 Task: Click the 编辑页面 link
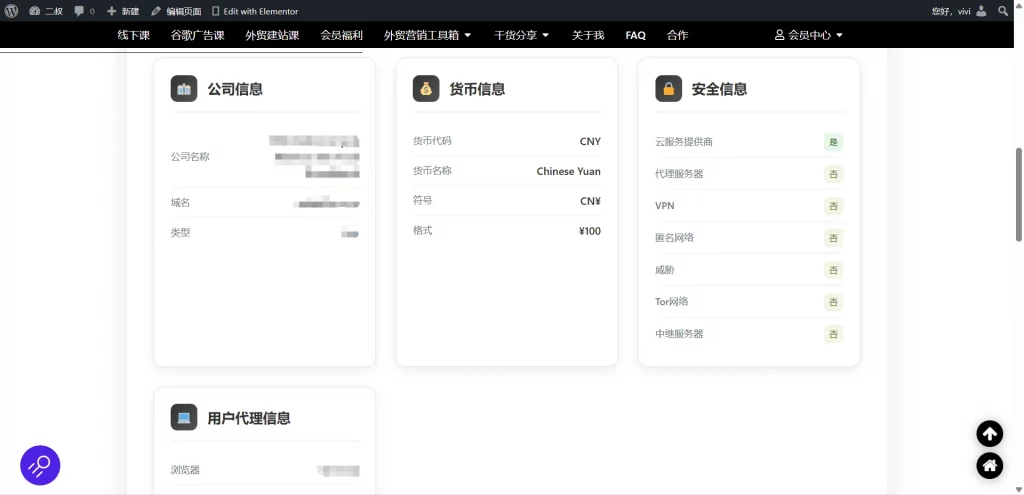(176, 11)
